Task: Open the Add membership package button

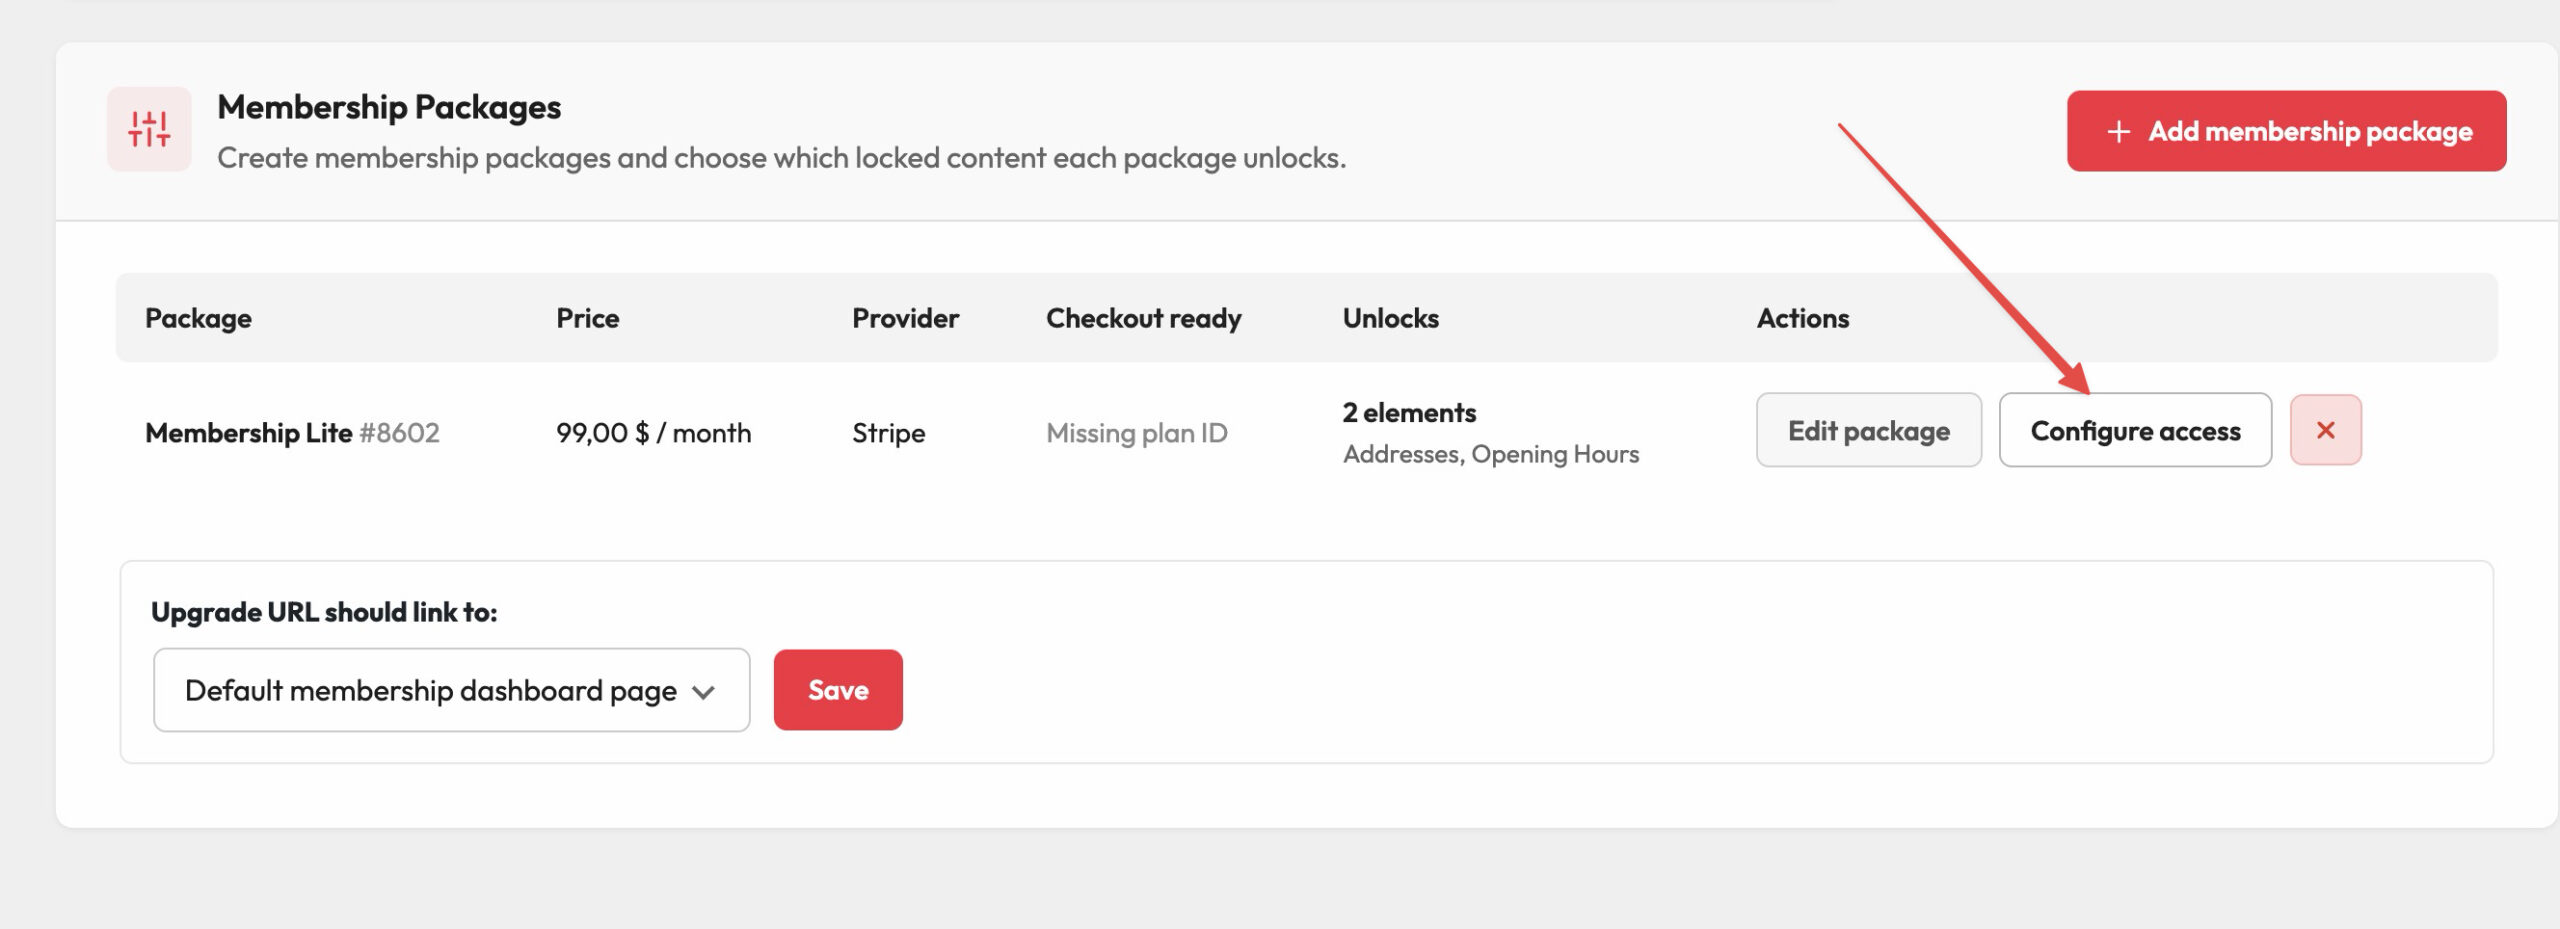Action: coord(2286,131)
